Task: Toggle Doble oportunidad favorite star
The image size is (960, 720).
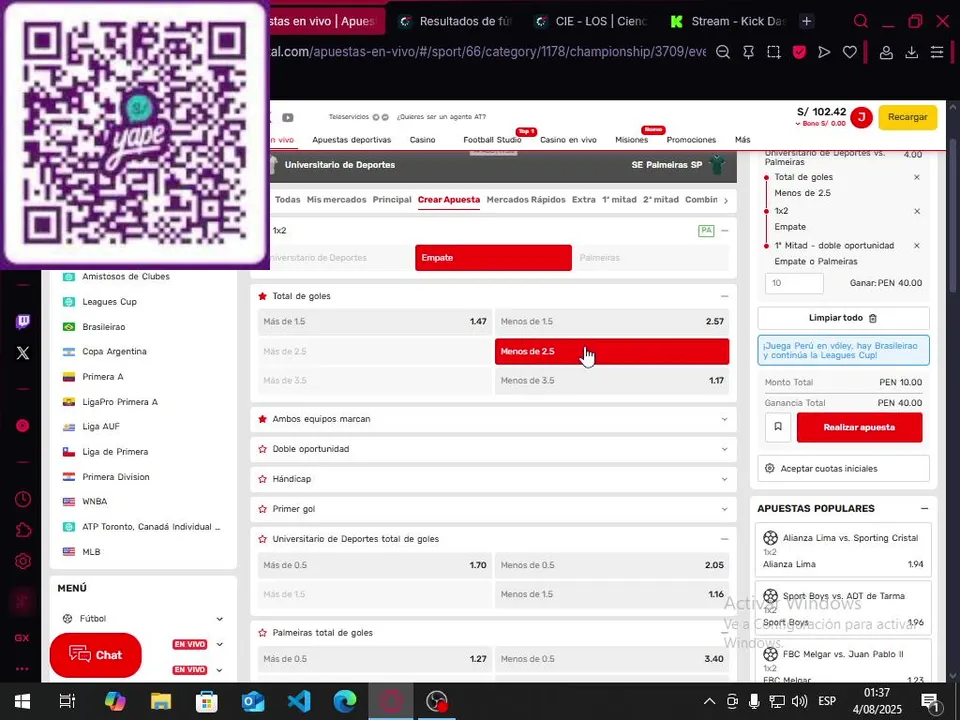Action: (263, 449)
